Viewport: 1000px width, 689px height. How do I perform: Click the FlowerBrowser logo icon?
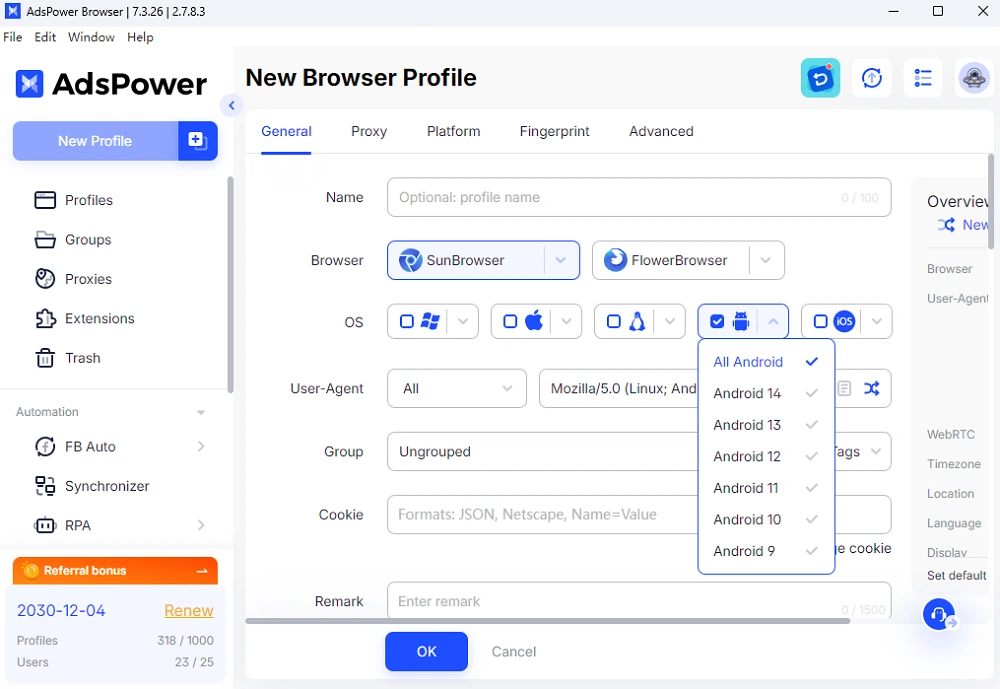(615, 260)
